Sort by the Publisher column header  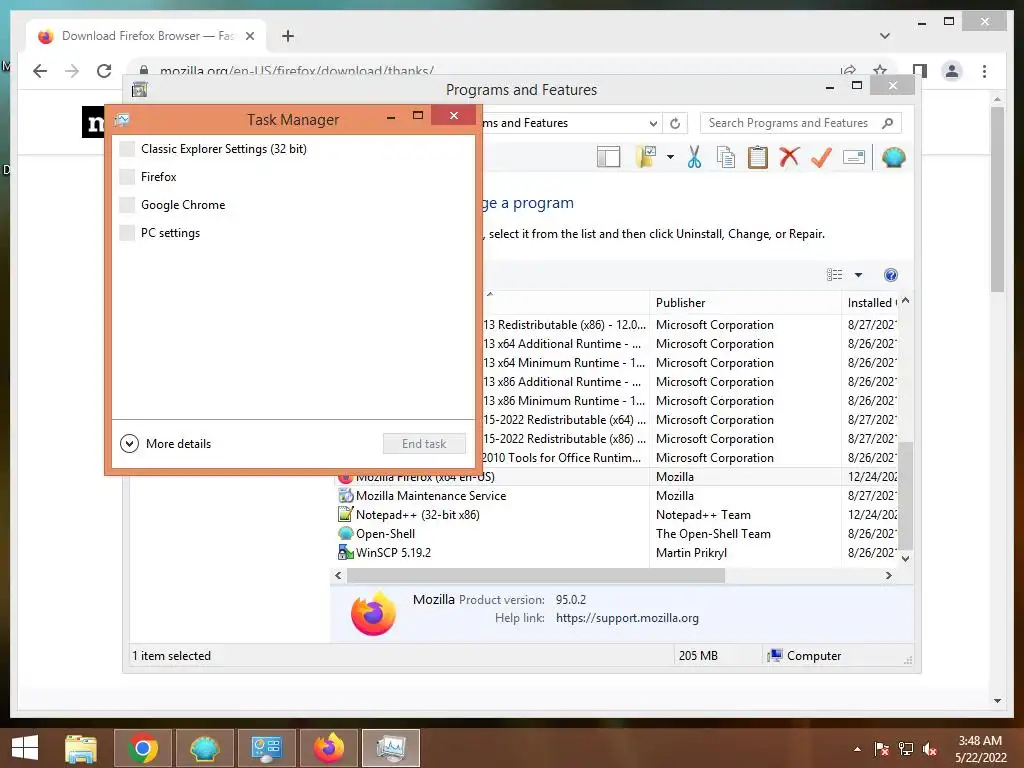tap(746, 302)
